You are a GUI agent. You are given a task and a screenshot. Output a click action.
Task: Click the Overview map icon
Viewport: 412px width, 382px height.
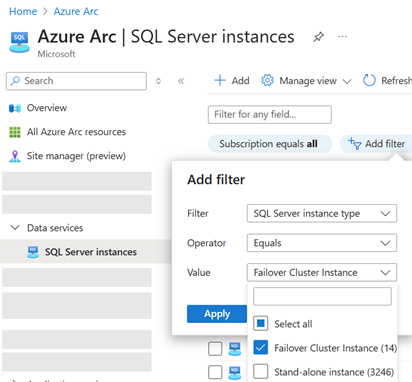click(15, 108)
